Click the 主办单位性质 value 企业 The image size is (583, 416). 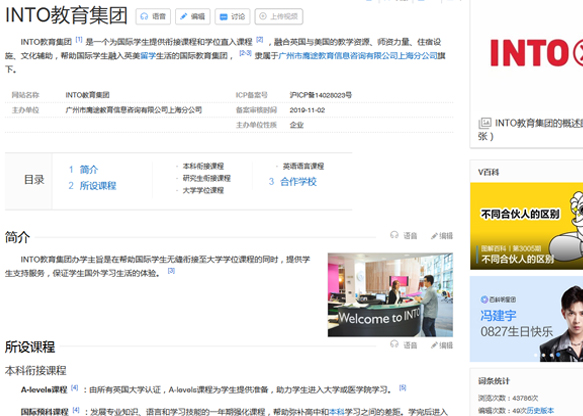296,125
